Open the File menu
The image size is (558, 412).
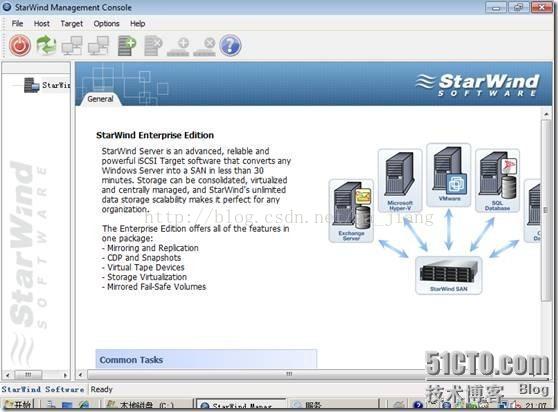[17, 23]
